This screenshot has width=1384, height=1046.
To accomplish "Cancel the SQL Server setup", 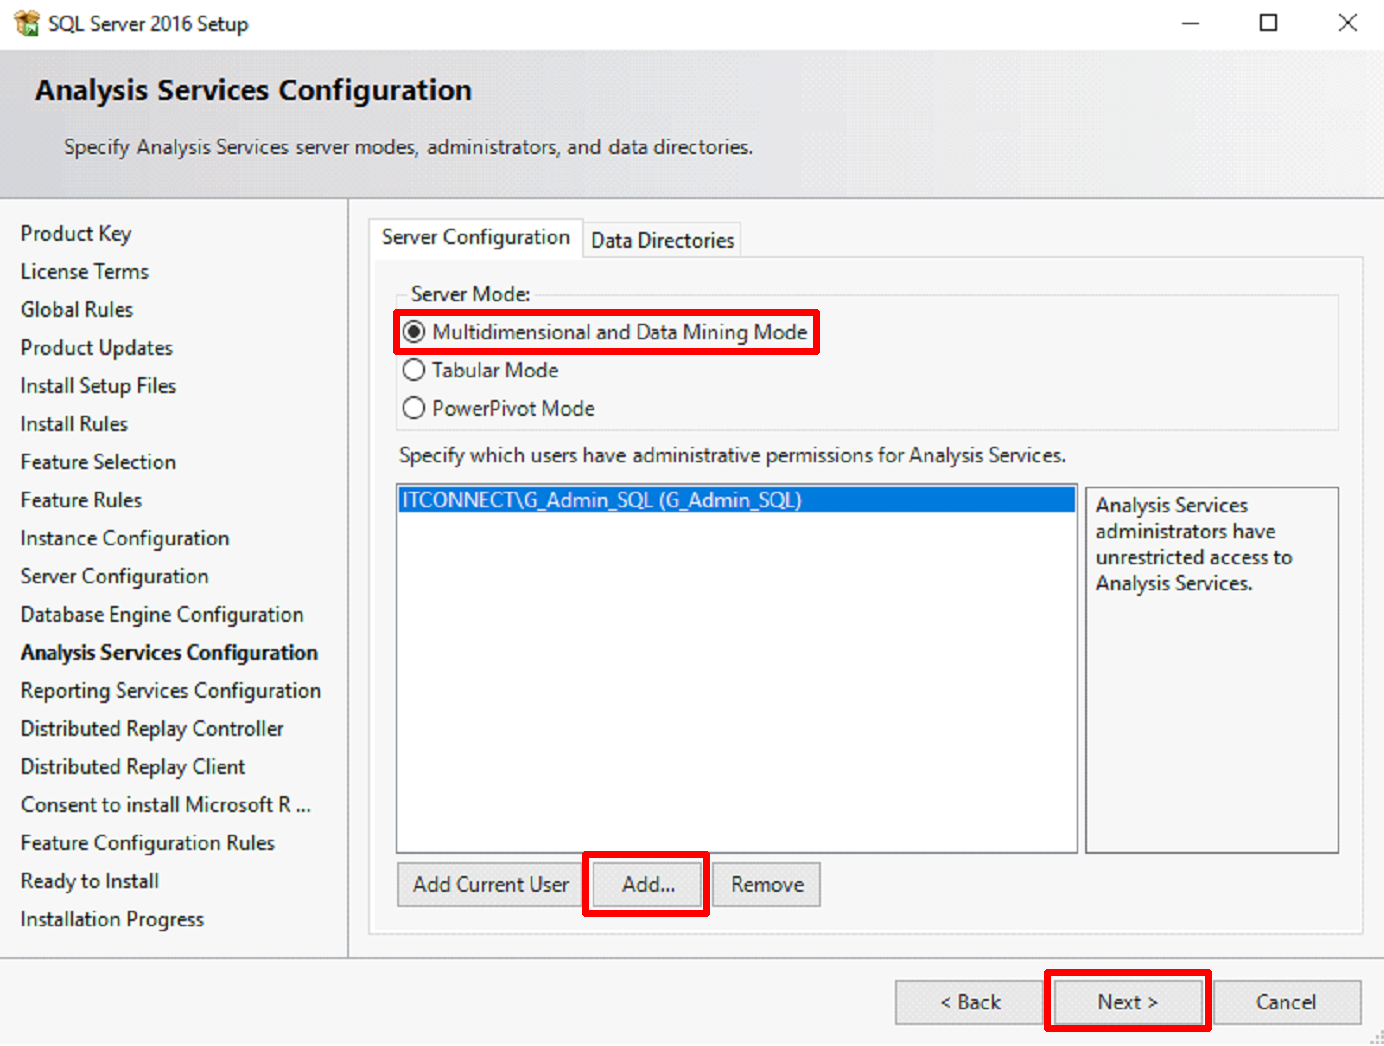I will [1285, 1002].
